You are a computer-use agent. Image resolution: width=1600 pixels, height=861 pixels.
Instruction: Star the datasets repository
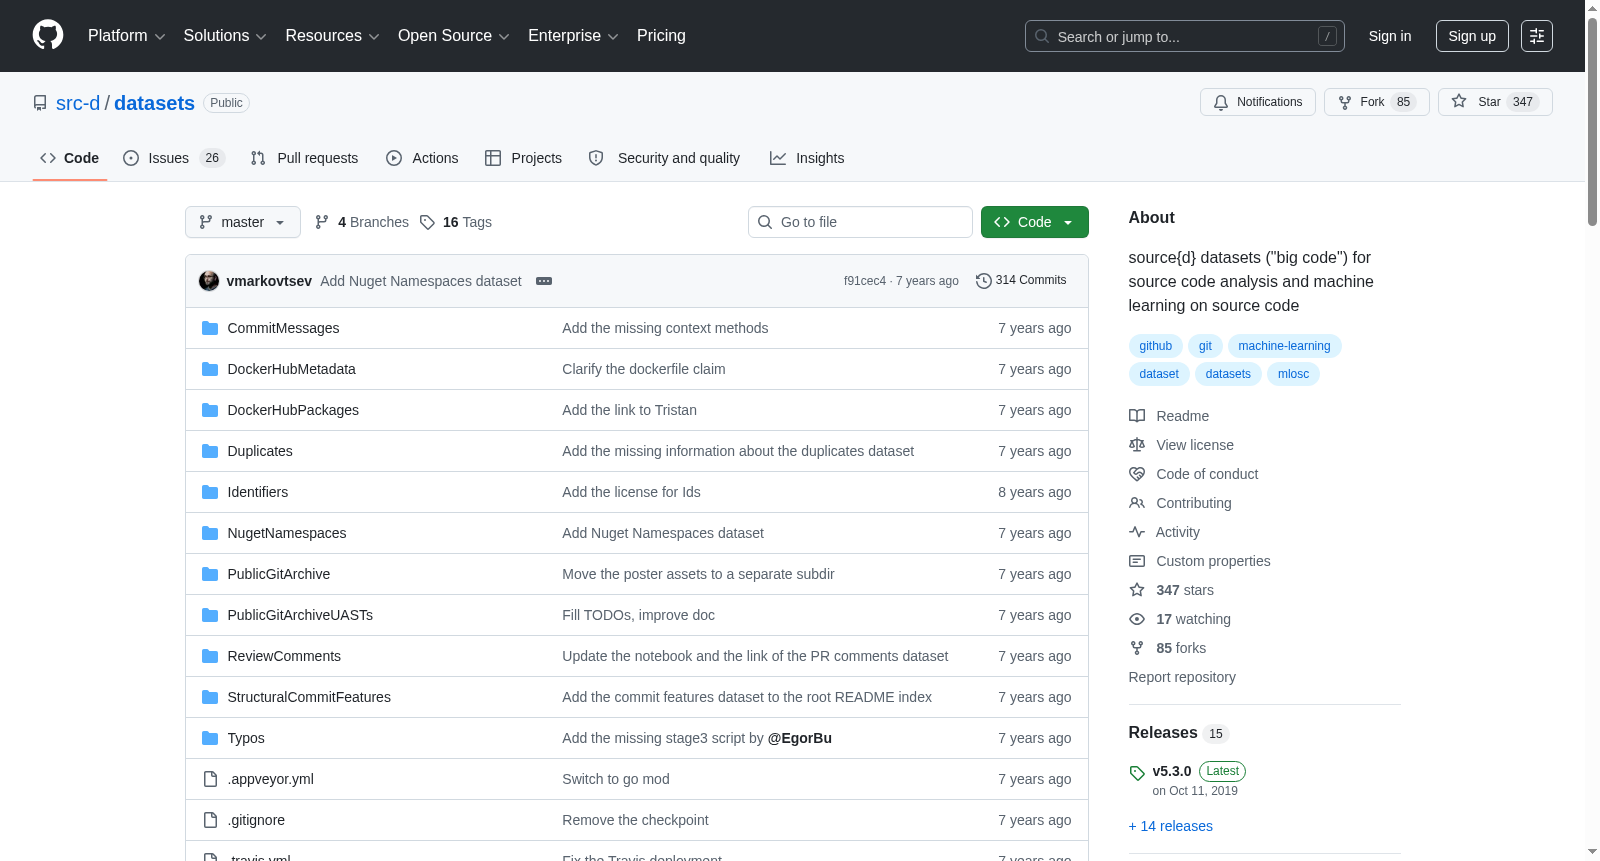(x=1495, y=102)
